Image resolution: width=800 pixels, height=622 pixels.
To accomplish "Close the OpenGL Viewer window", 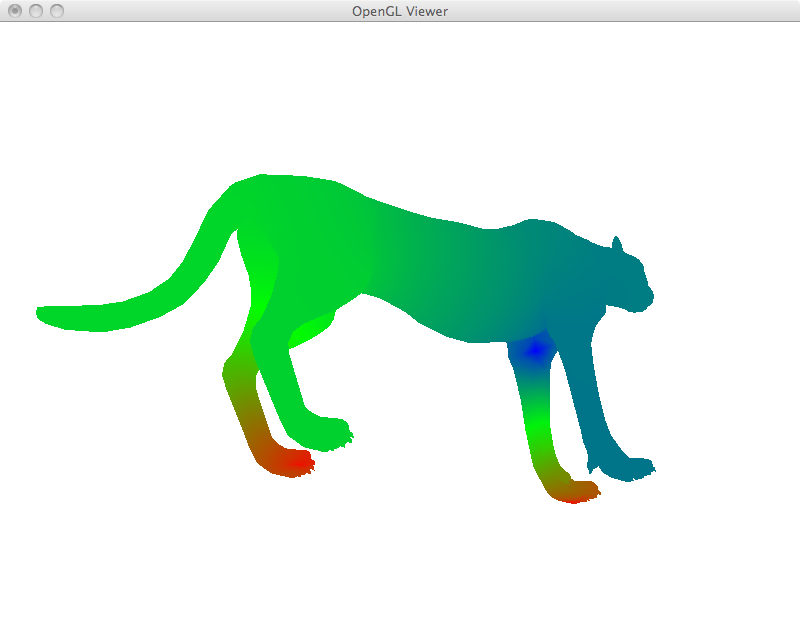I will pos(15,11).
